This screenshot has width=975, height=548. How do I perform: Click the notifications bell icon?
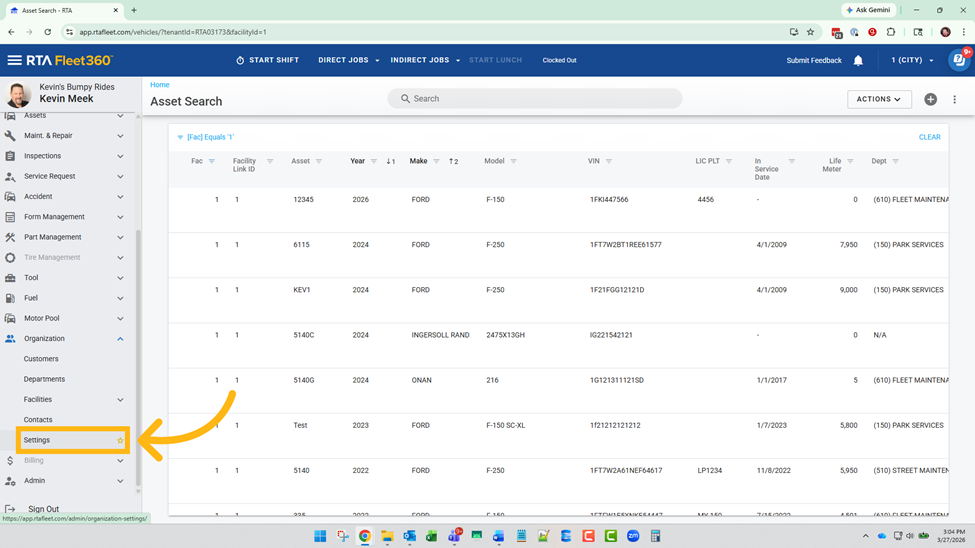(858, 61)
